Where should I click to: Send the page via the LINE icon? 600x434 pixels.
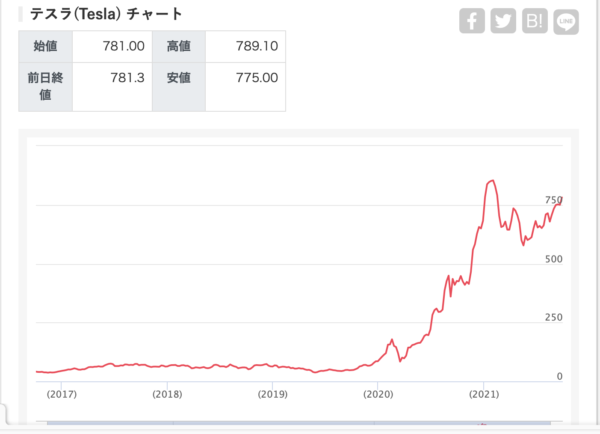point(567,21)
